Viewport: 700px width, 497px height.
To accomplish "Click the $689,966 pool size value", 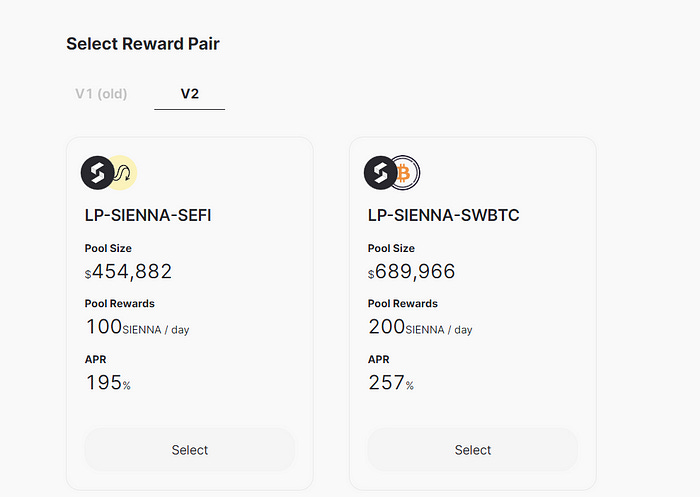I will (x=411, y=271).
